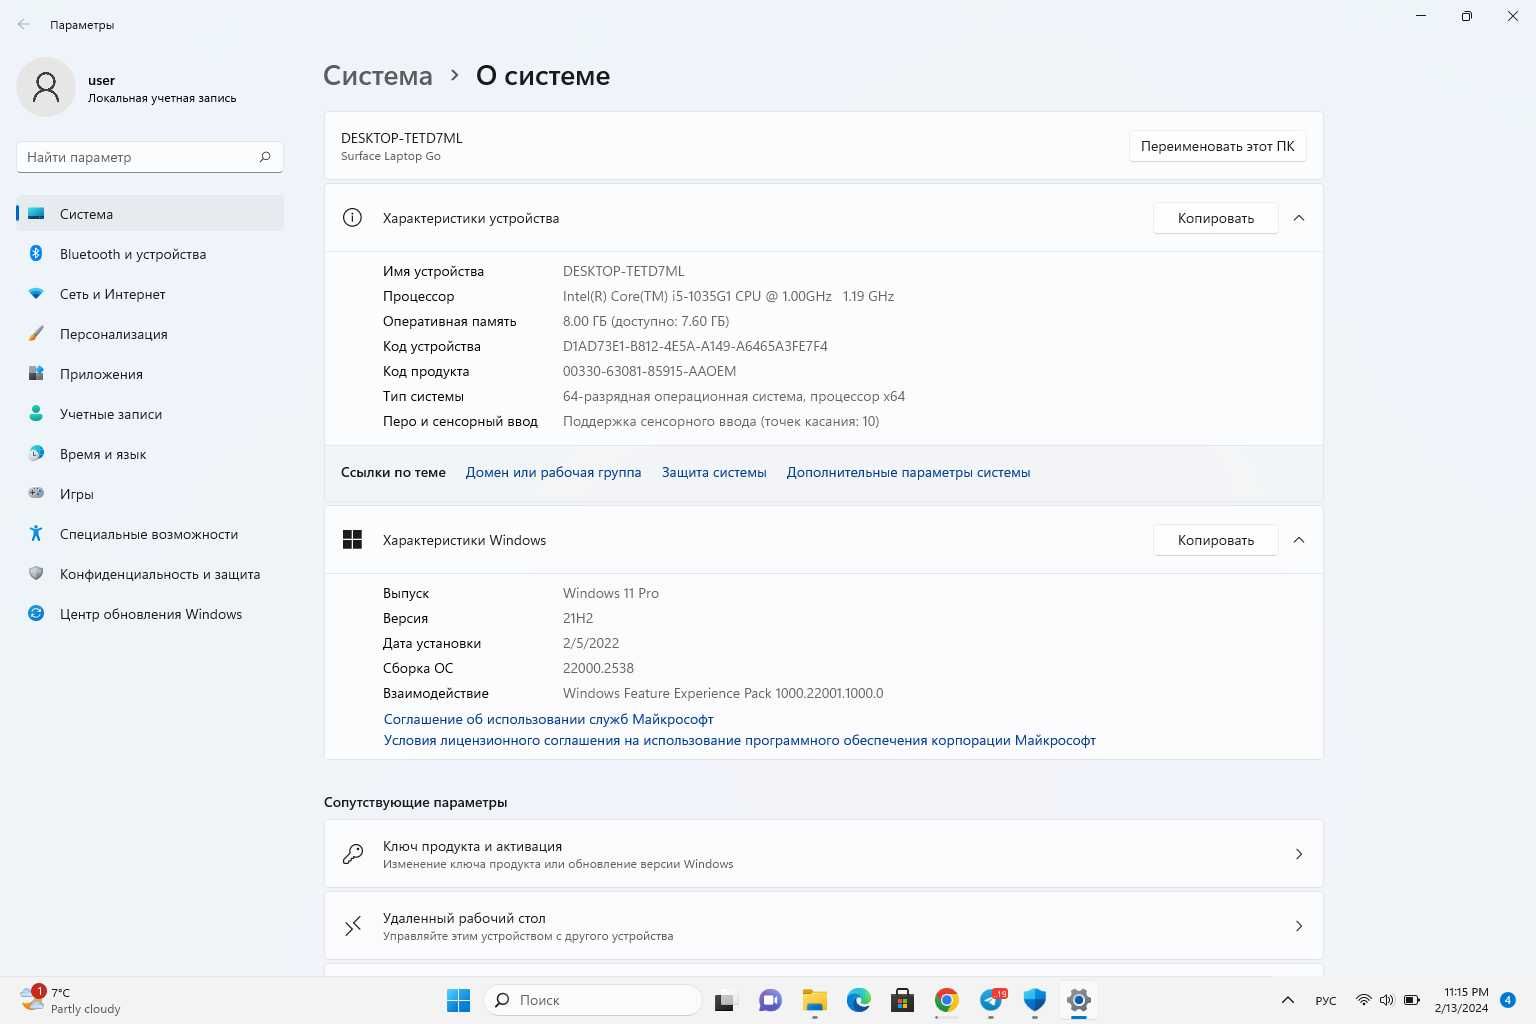Image resolution: width=1536 pixels, height=1024 pixels.
Task: Open File Explorer from taskbar
Action: tap(815, 1000)
